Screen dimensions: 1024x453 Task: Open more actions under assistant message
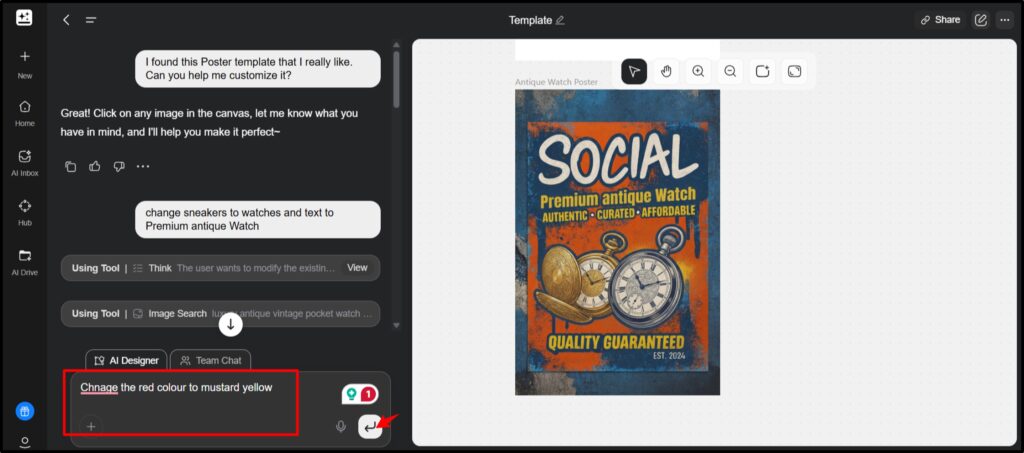tap(143, 166)
